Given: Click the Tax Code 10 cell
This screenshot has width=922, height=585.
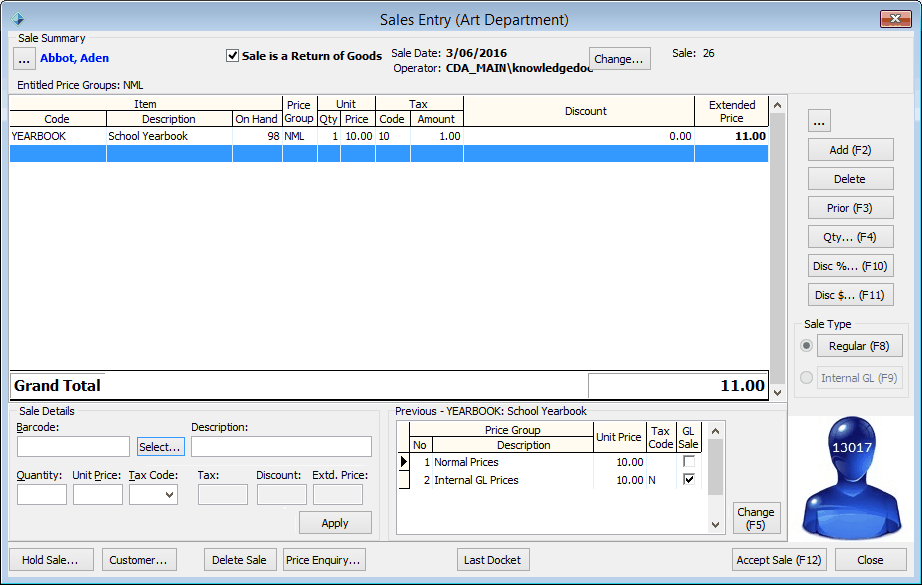Looking at the screenshot, I should point(393,136).
